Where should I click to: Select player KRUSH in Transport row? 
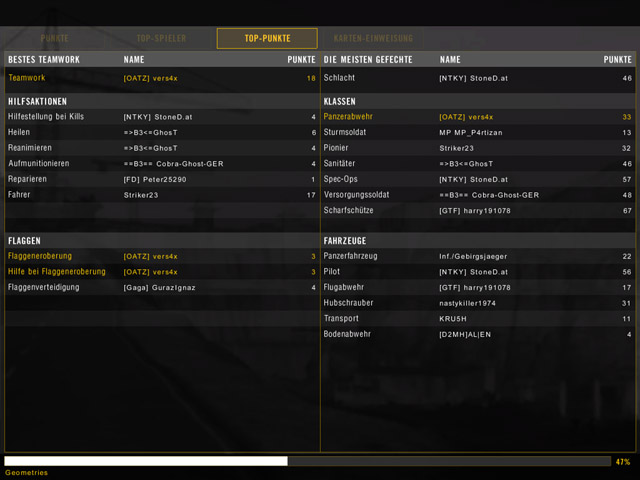453,319
